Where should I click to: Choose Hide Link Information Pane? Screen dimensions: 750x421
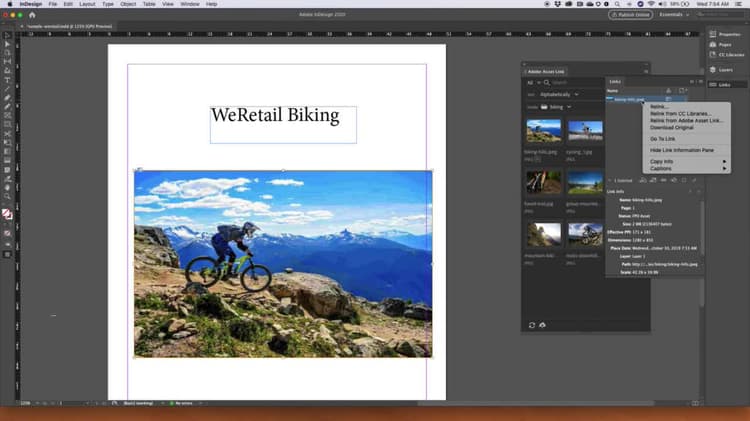(x=687, y=150)
